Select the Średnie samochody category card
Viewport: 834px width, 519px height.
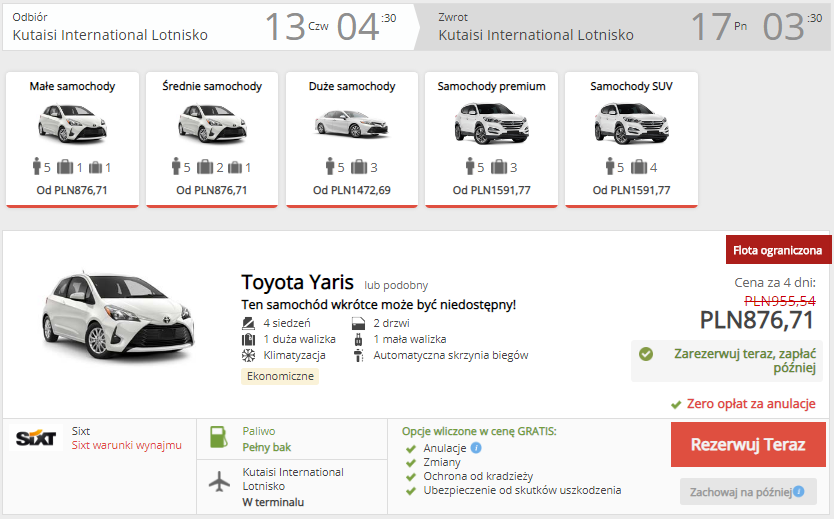pyautogui.click(x=212, y=139)
